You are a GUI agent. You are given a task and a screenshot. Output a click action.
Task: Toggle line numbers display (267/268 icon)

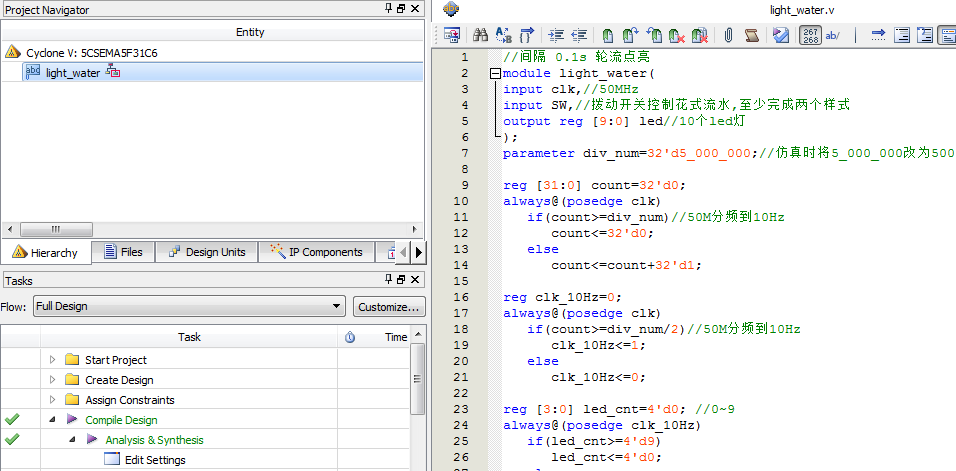[x=810, y=35]
